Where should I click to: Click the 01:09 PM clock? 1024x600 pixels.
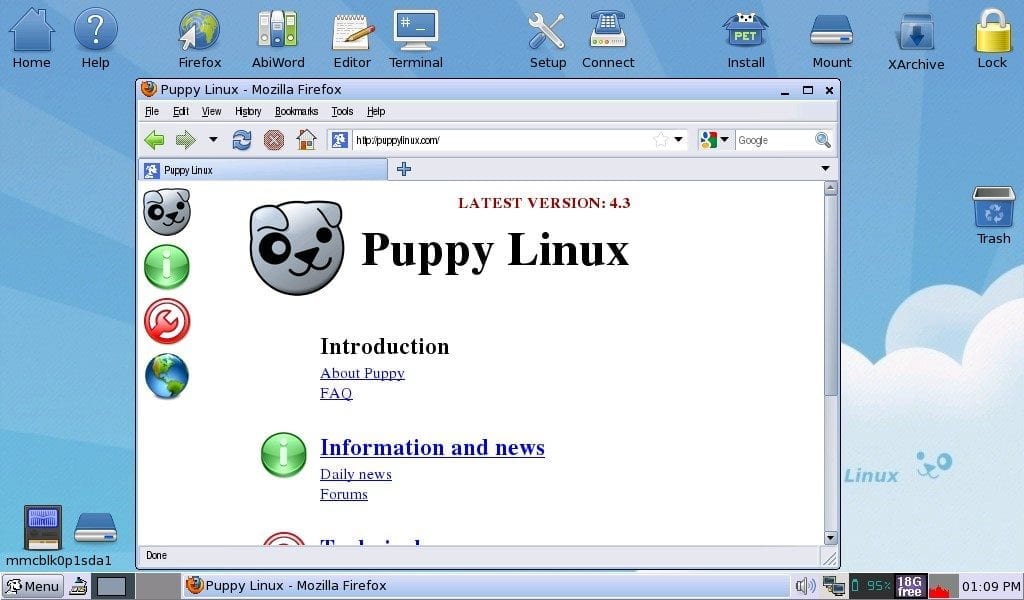tap(991, 586)
